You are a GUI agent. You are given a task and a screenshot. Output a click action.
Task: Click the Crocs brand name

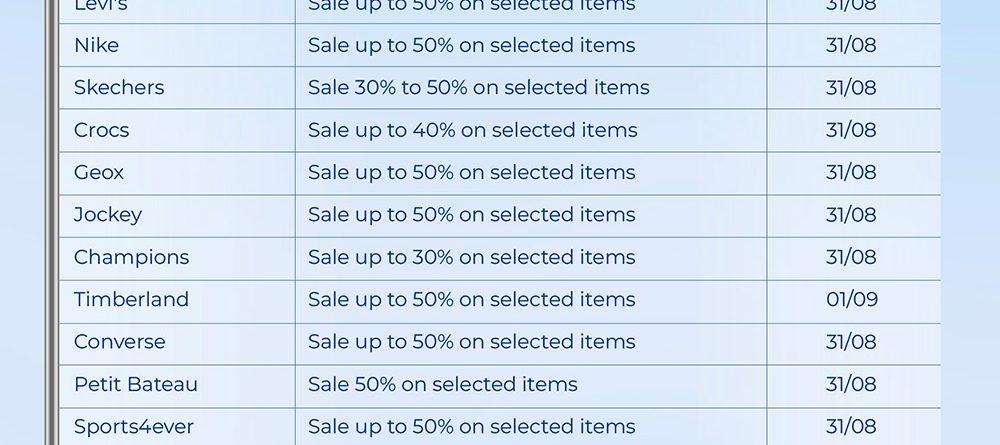[x=101, y=130]
